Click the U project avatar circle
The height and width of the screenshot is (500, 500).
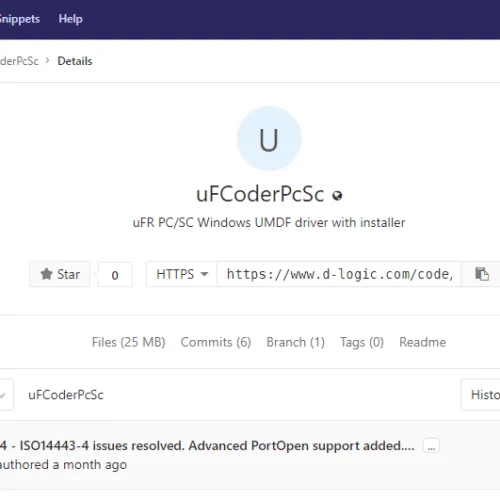(x=269, y=139)
